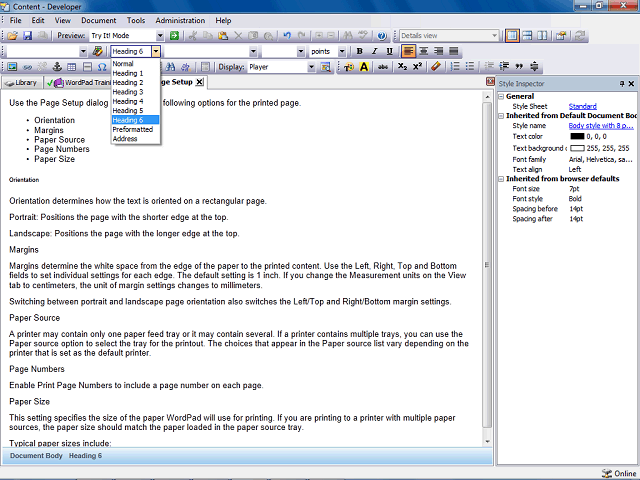Click the yellow text highlight icon
Image resolution: width=640 pixels, height=480 pixels.
(x=364, y=67)
